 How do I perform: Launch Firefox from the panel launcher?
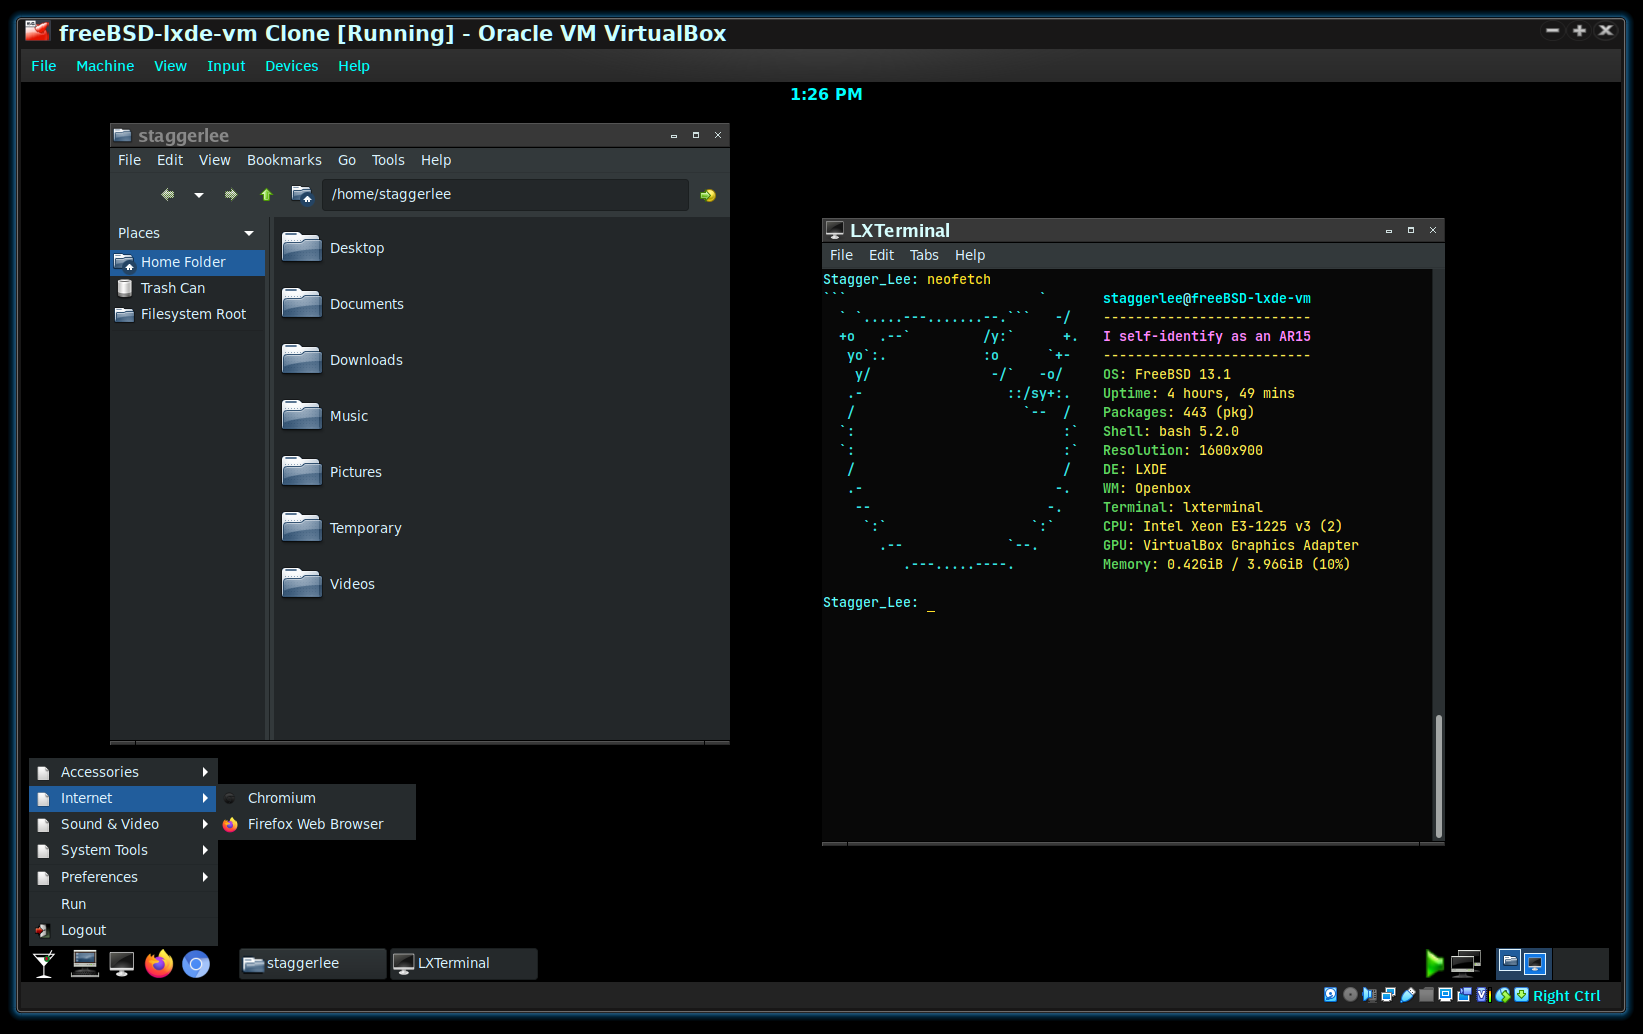tap(159, 964)
